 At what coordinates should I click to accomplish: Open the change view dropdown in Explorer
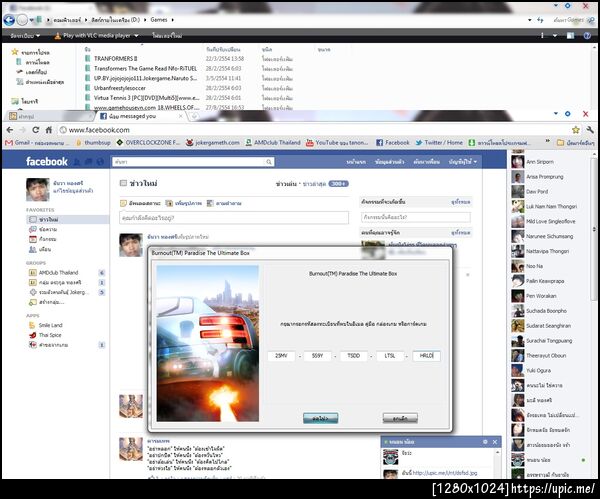click(x=555, y=36)
